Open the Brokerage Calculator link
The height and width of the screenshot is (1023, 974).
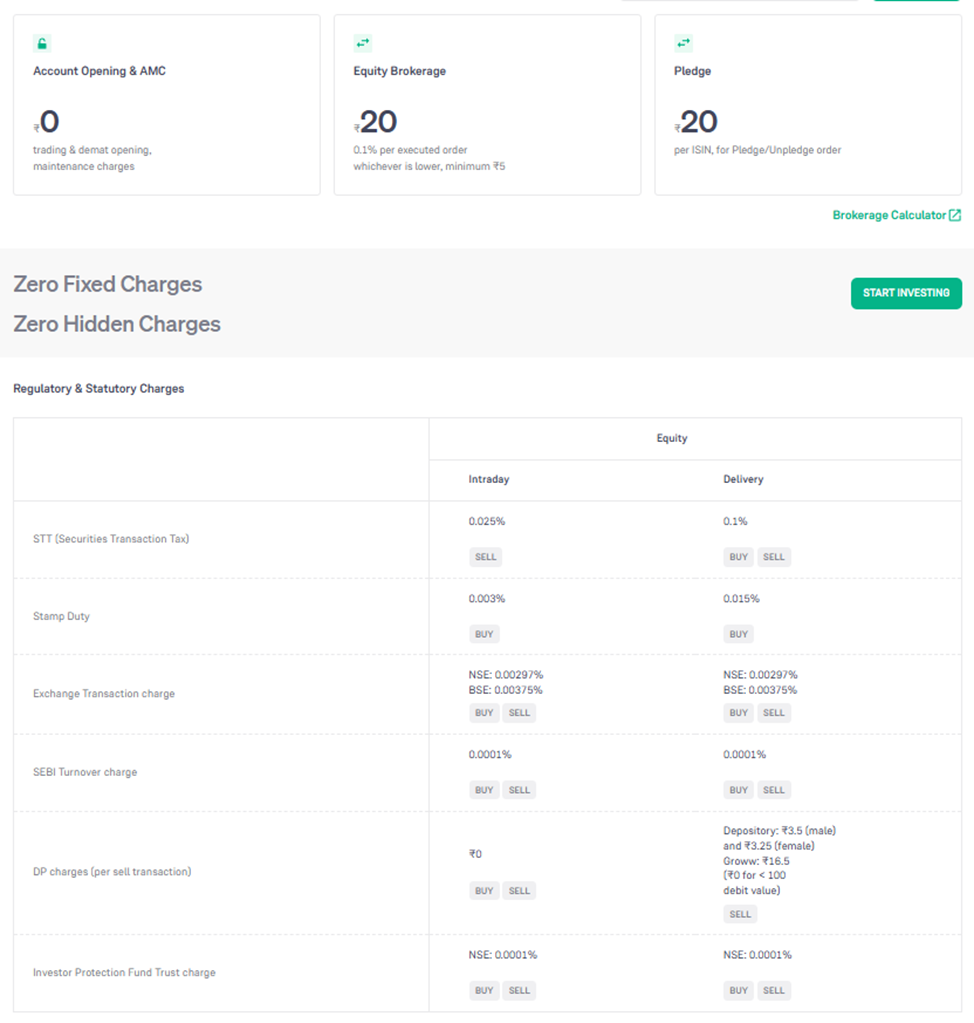tap(889, 215)
